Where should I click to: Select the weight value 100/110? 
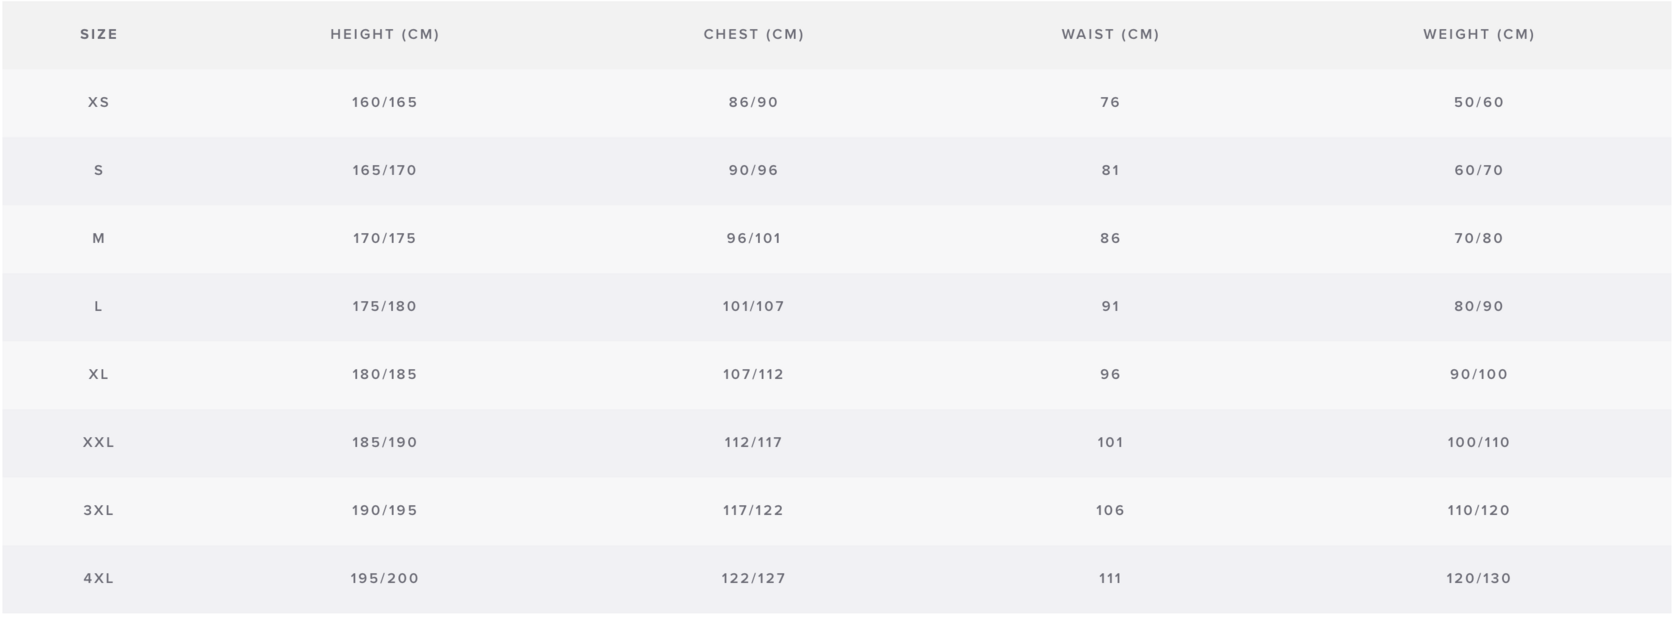(1479, 442)
